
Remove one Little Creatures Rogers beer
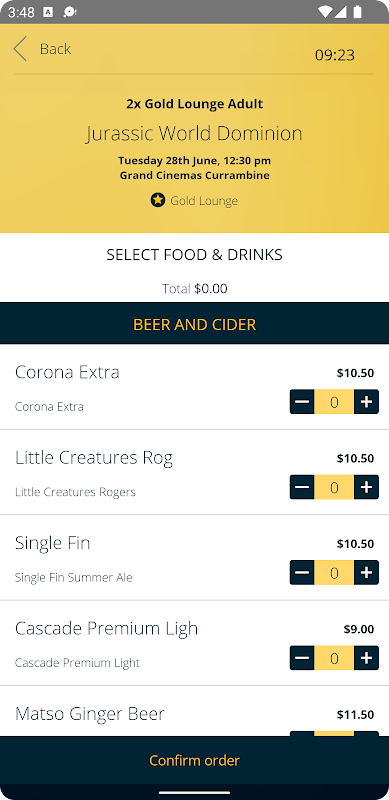tap(302, 487)
